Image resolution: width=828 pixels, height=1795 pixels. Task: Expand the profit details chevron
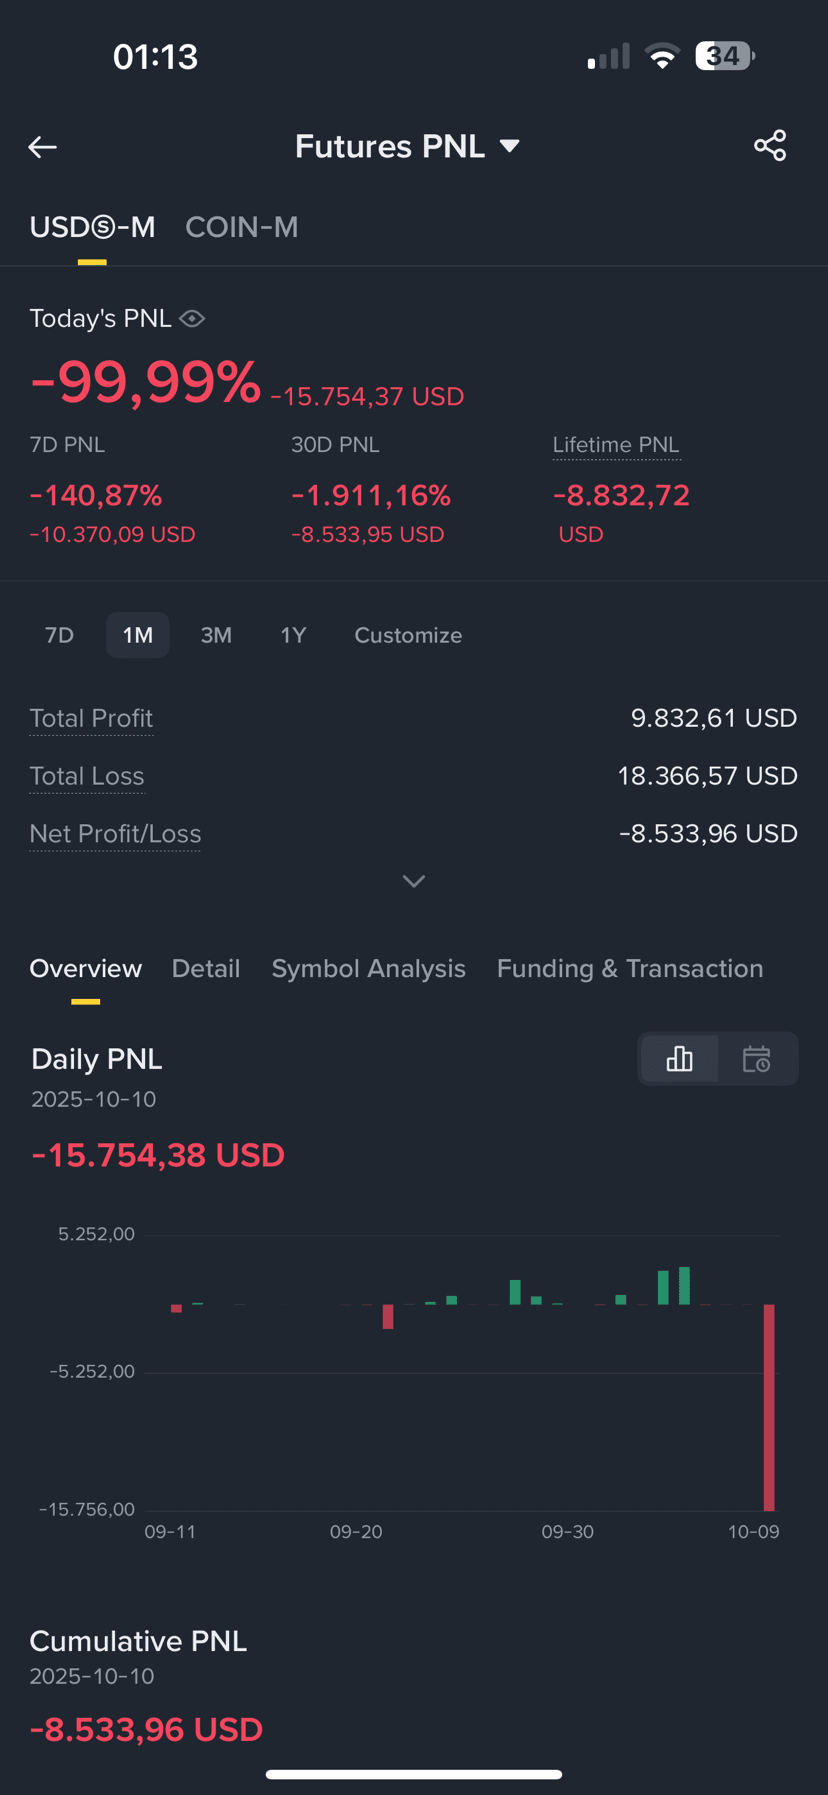[x=414, y=881]
